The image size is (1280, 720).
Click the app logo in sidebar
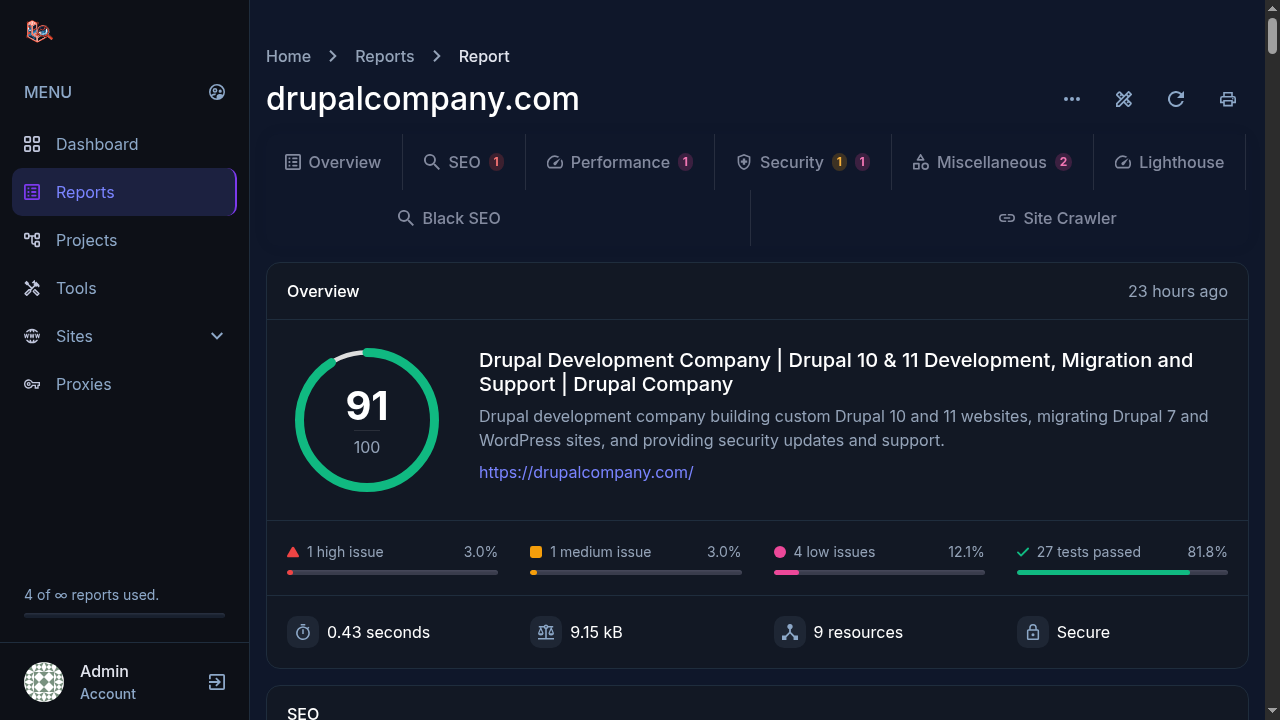click(x=38, y=32)
